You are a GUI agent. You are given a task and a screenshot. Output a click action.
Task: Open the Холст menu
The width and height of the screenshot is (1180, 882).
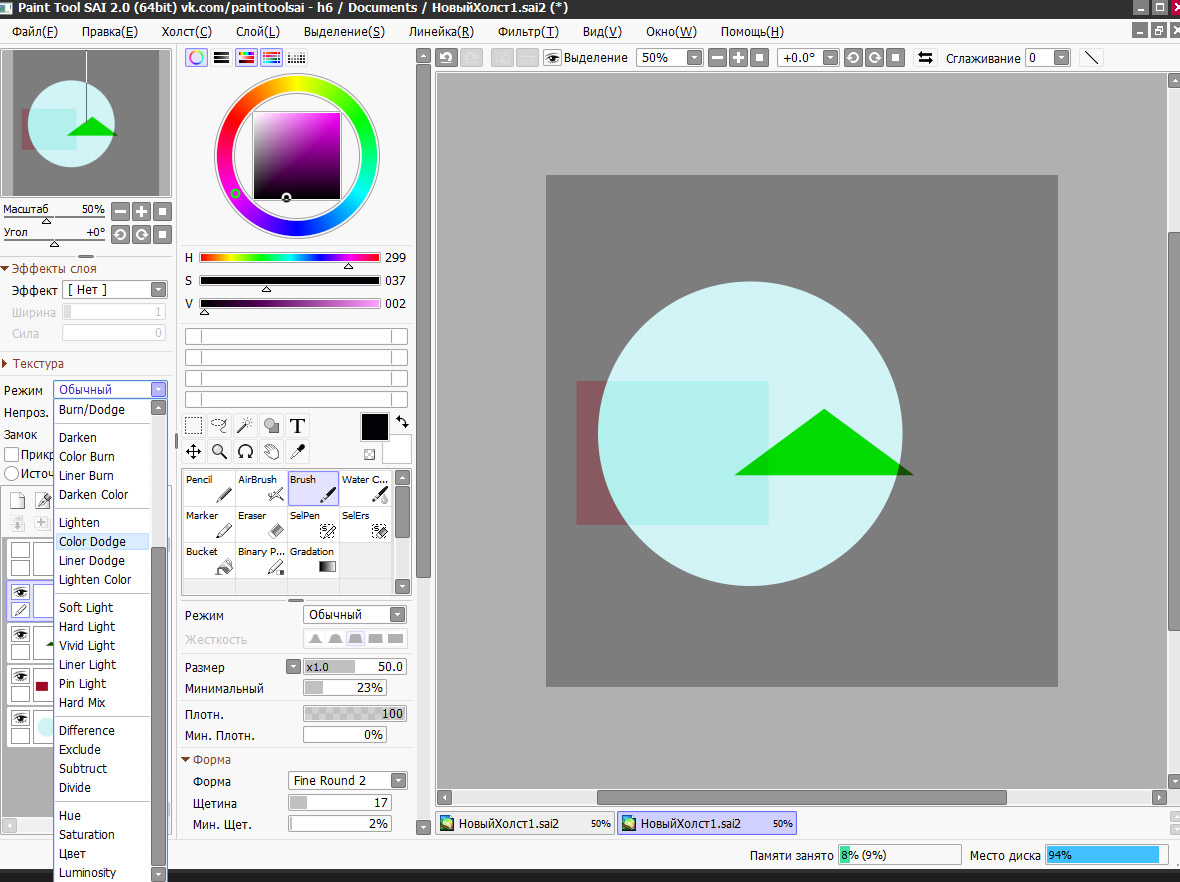click(187, 32)
